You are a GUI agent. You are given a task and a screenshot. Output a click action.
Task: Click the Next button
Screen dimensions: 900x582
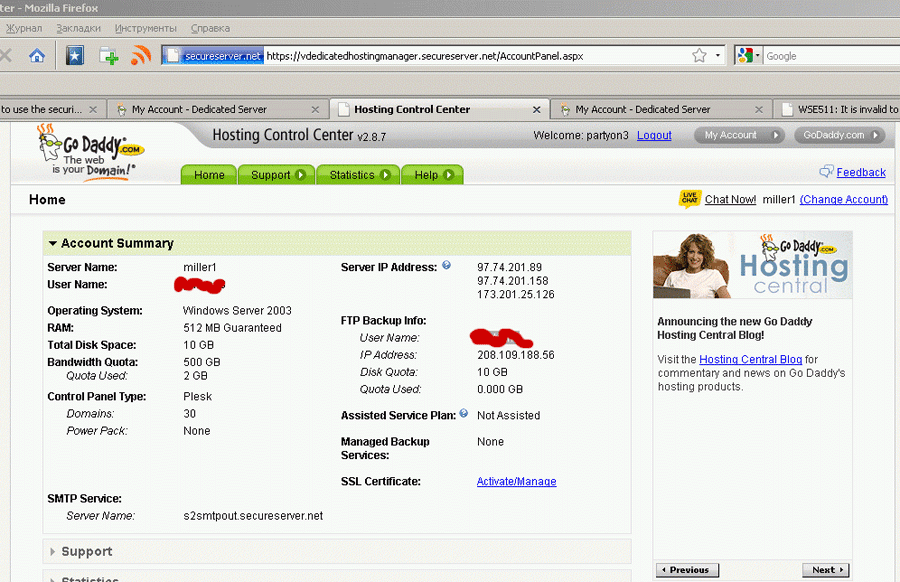[x=826, y=570]
